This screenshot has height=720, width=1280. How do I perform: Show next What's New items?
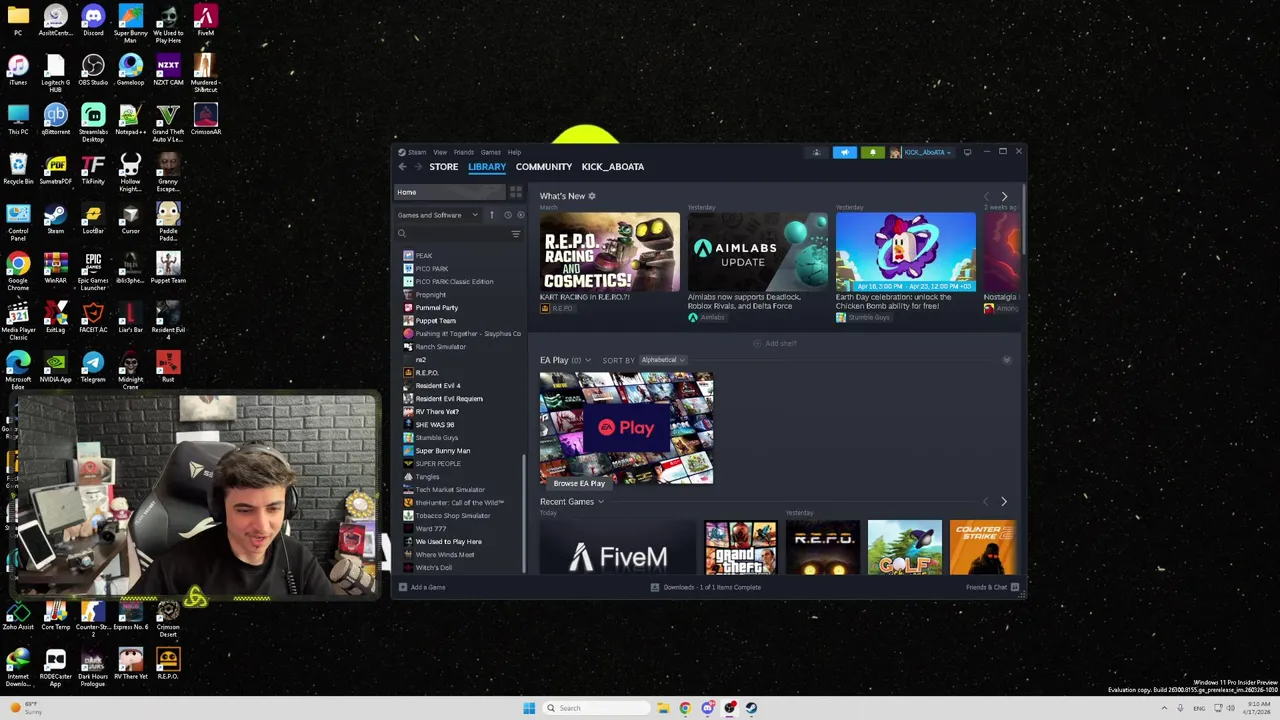click(x=1004, y=196)
